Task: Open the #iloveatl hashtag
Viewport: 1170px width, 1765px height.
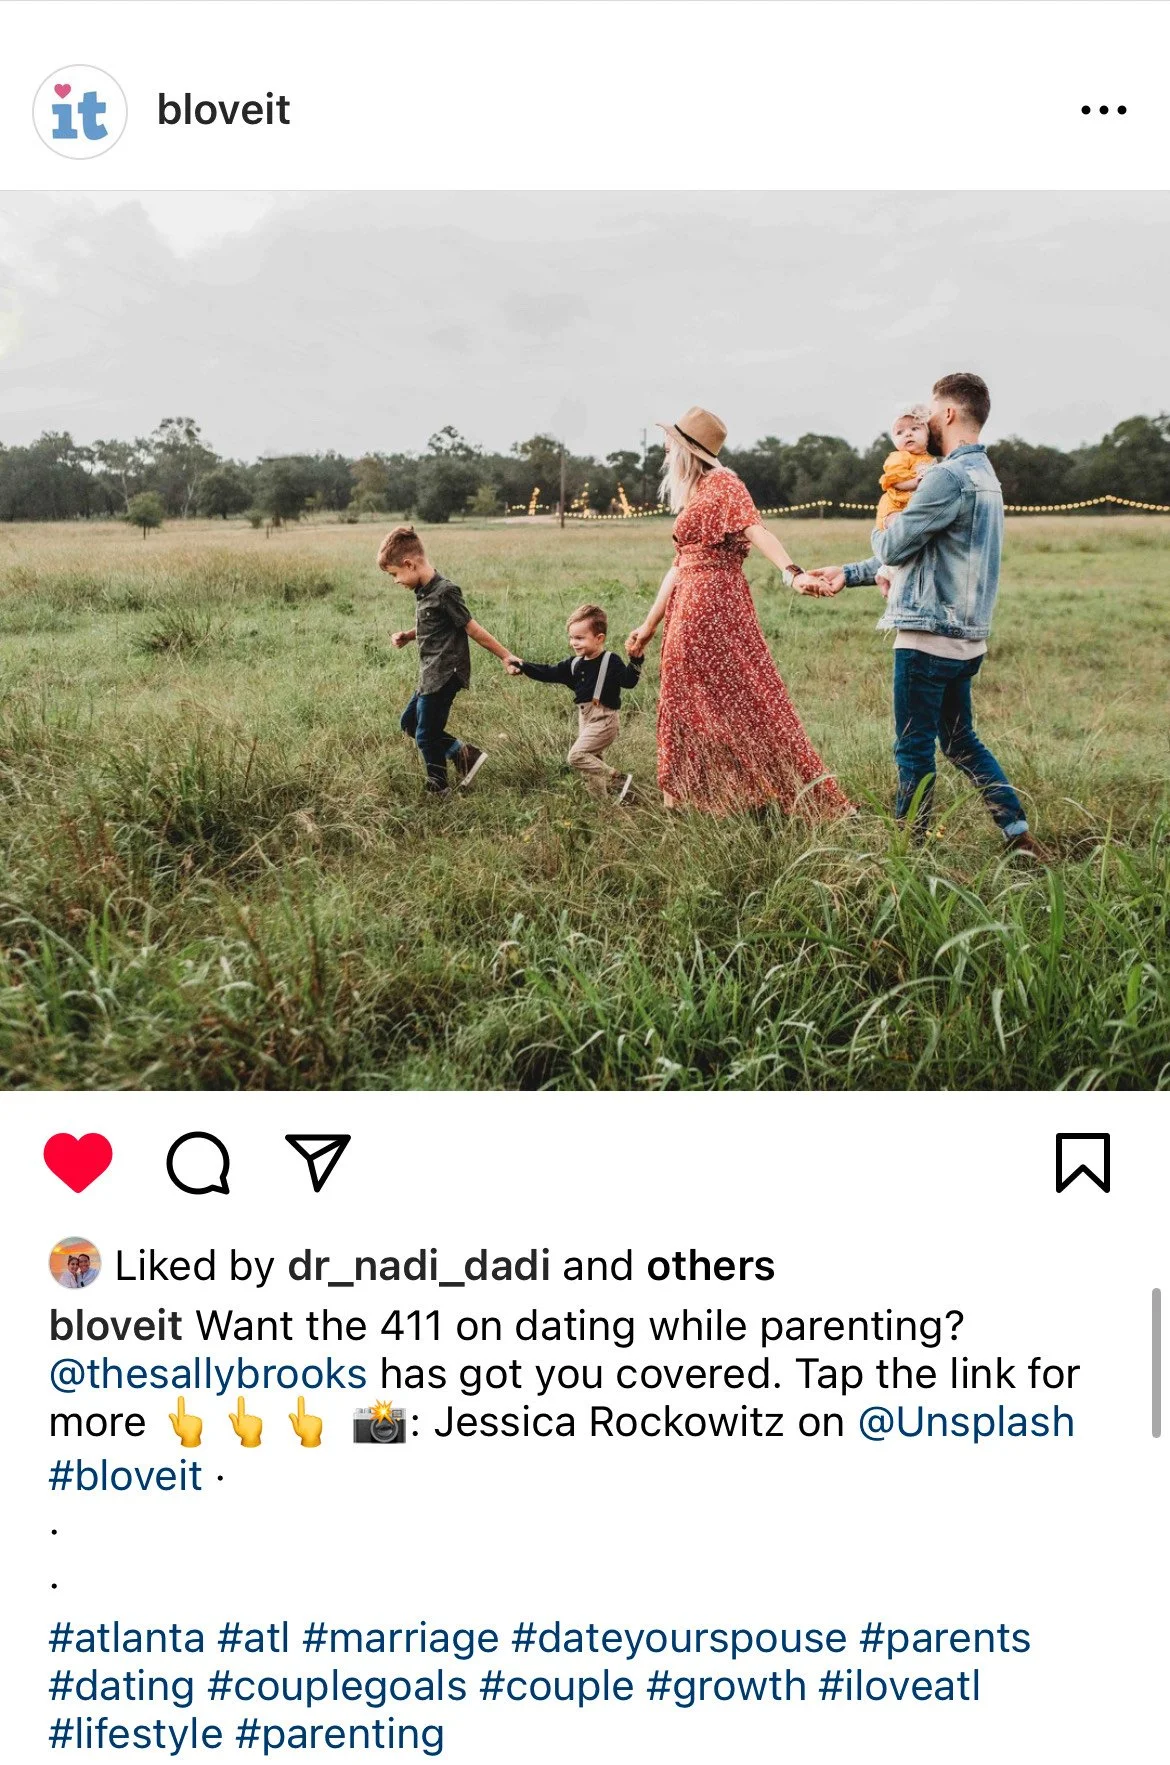Action: tap(899, 1686)
